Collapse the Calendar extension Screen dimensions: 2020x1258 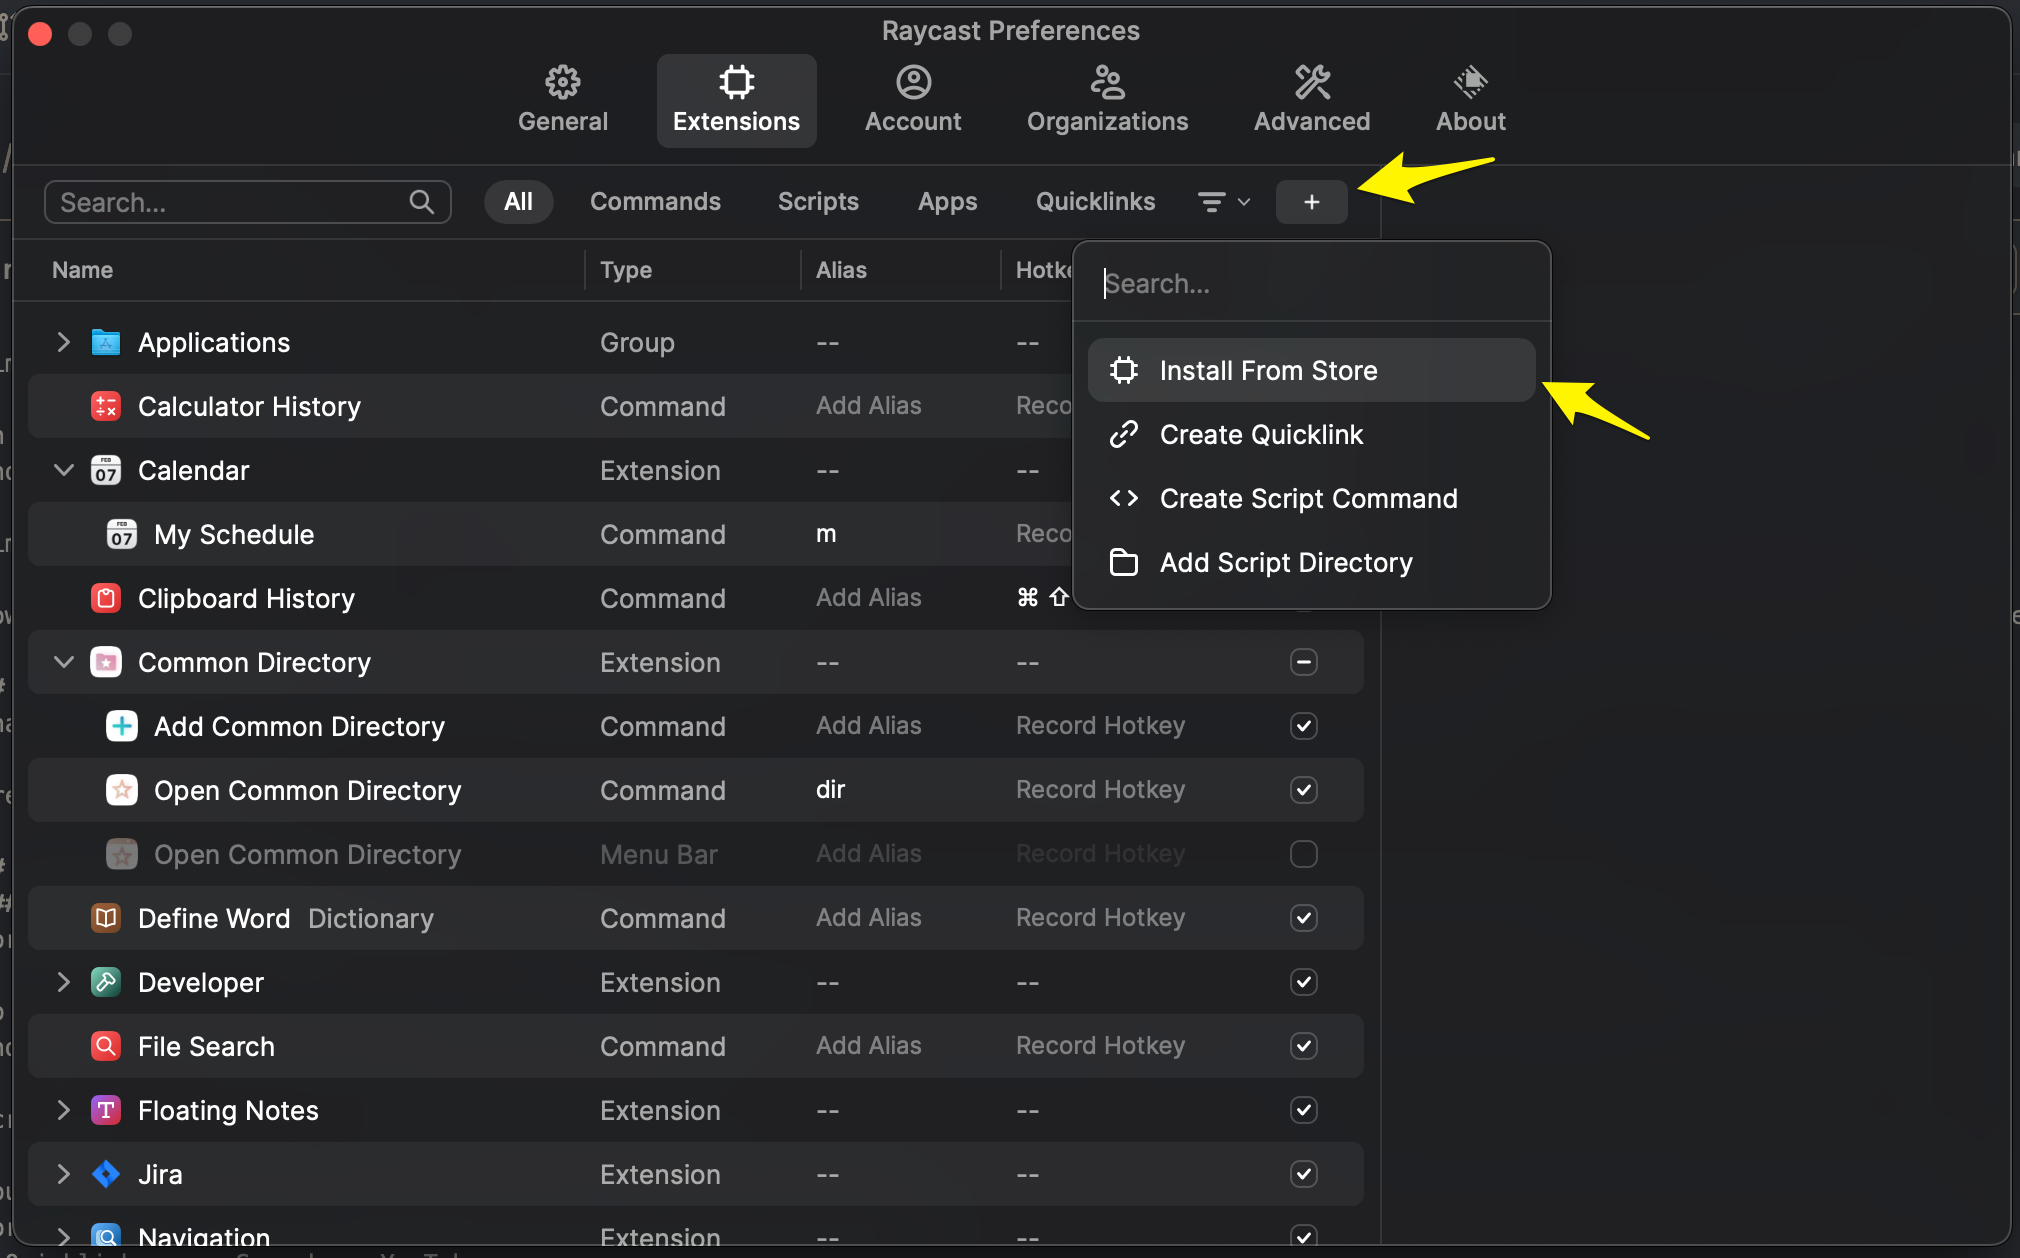pos(63,470)
